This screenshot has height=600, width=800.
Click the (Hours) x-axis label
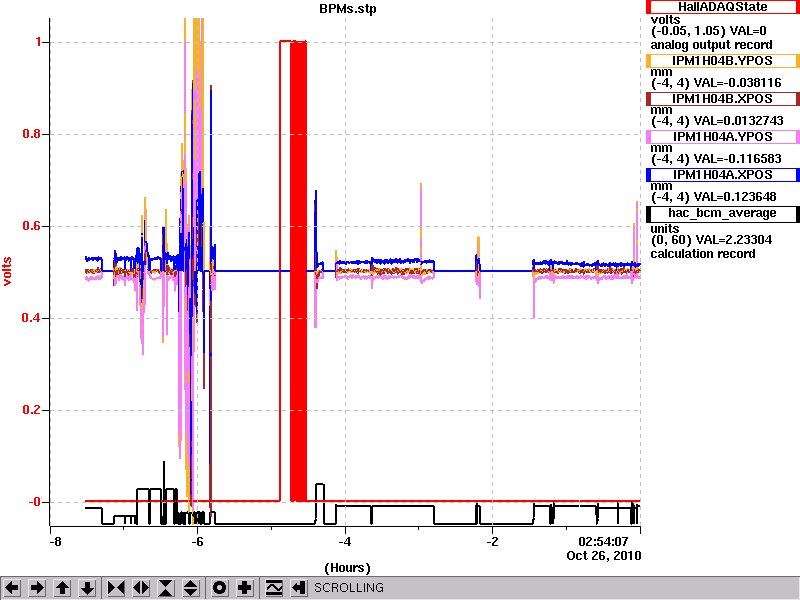coord(347,568)
